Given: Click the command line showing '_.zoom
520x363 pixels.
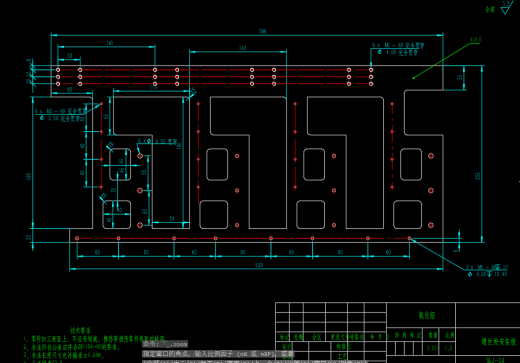Looking at the screenshot, I should [x=165, y=344].
